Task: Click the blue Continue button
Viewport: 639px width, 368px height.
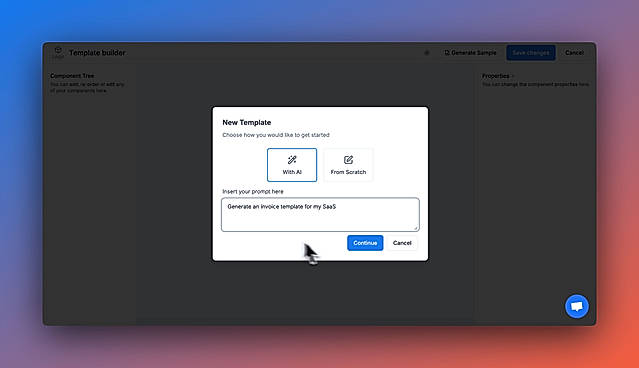Action: coord(365,243)
